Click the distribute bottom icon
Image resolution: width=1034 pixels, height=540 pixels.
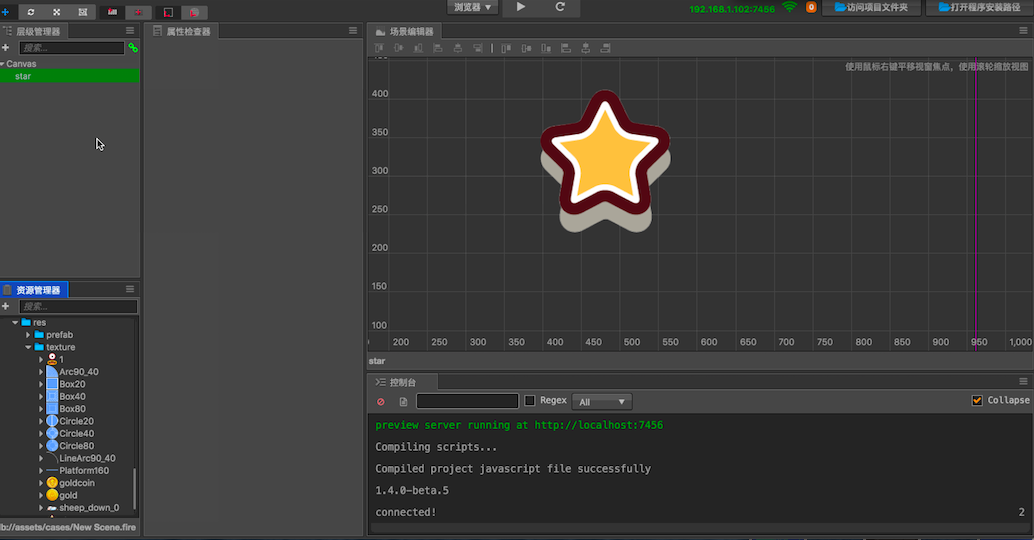[546, 48]
